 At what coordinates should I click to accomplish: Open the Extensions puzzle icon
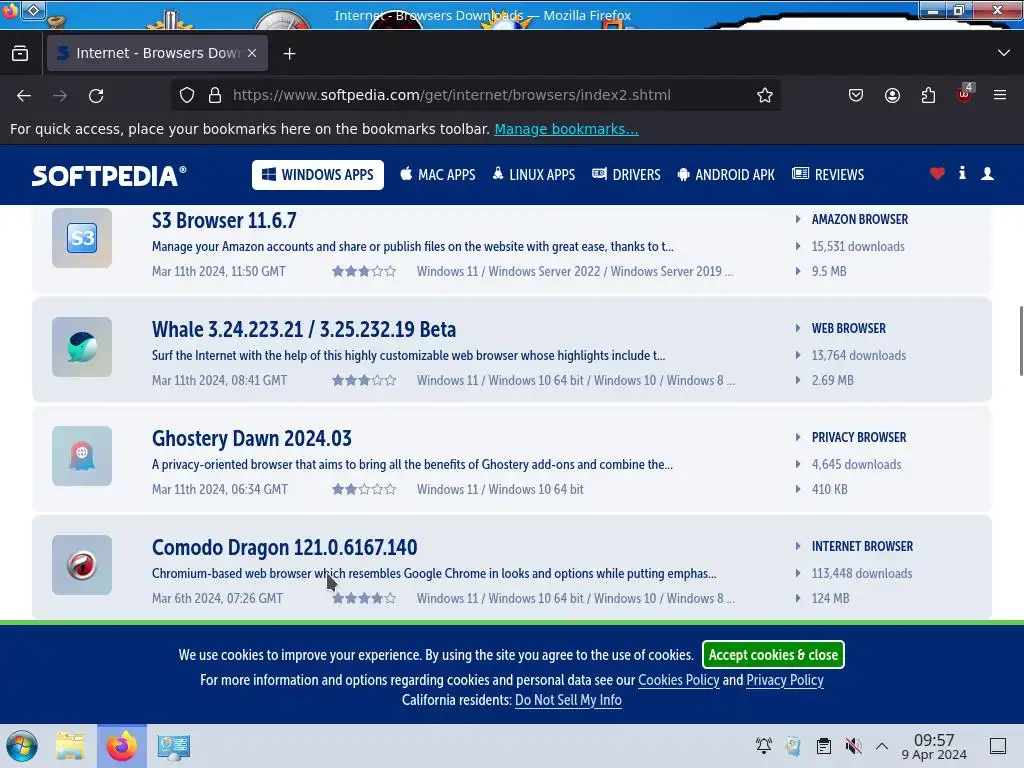[x=928, y=95]
